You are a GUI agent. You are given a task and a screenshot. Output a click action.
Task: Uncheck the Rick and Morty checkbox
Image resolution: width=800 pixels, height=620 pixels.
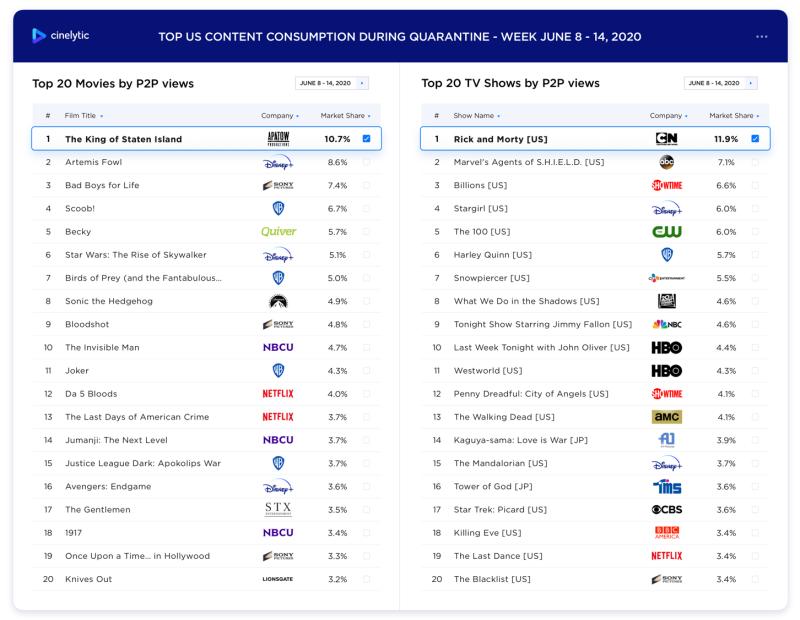click(x=755, y=138)
